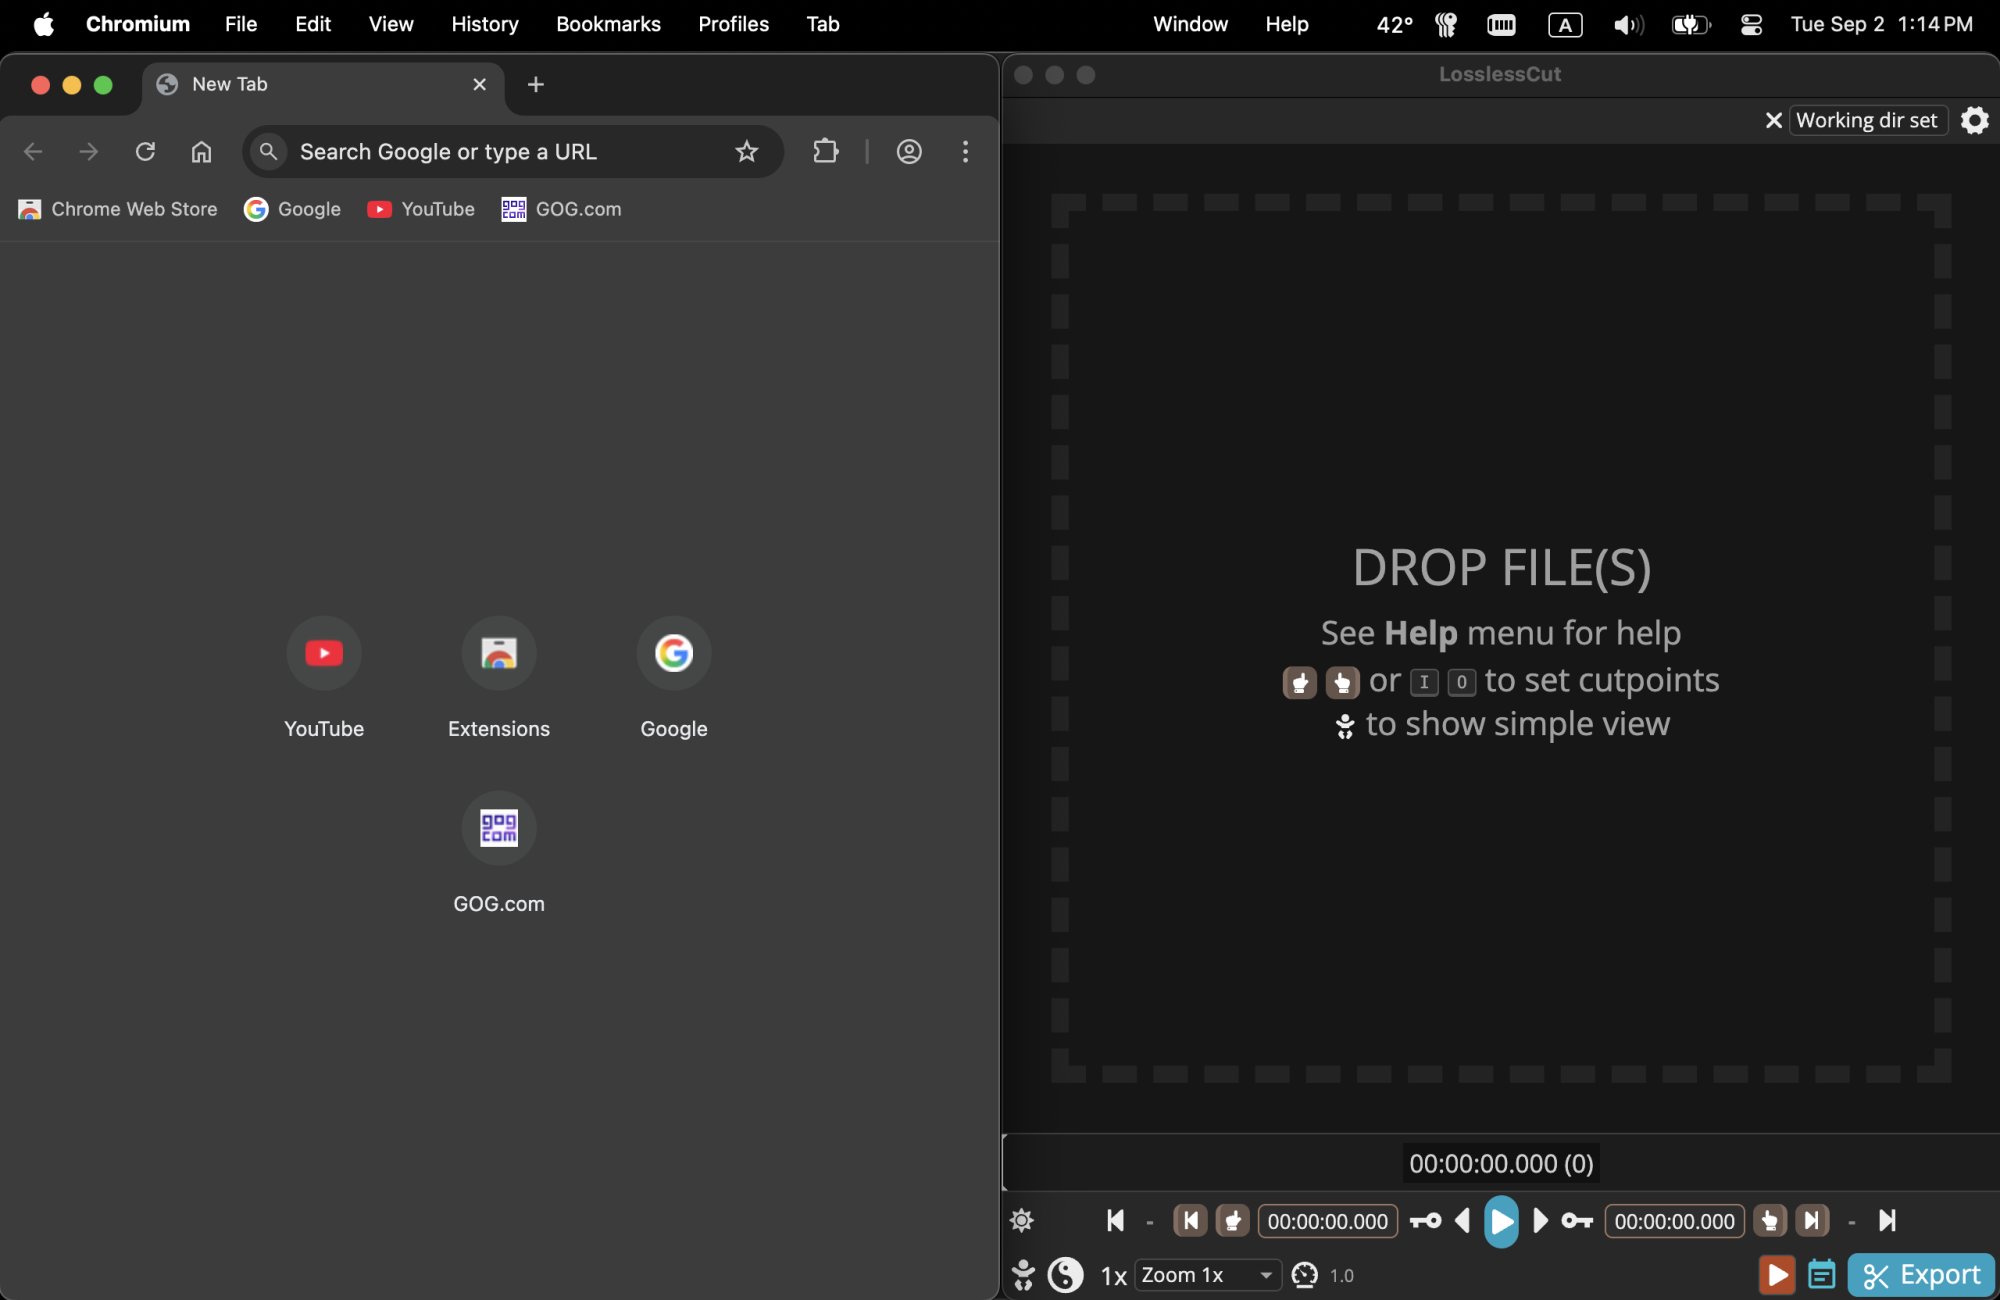This screenshot has width=2000, height=1300.
Task: Seek to next keyframe key icon
Action: [x=1577, y=1221]
